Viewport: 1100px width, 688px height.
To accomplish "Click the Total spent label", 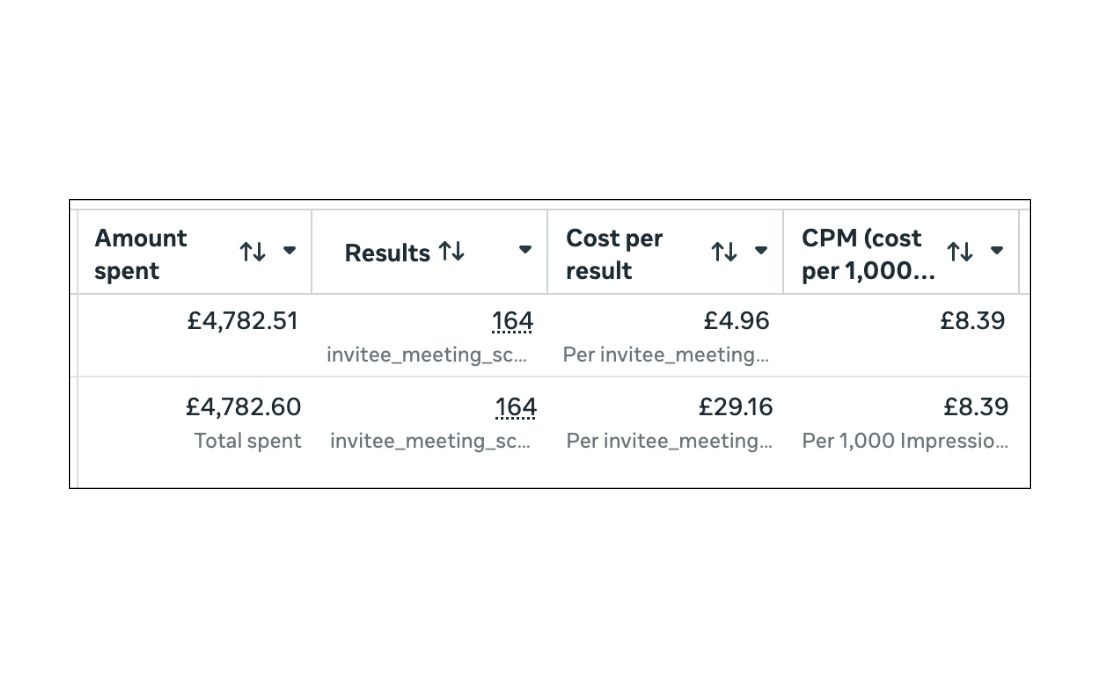I will tap(247, 441).
